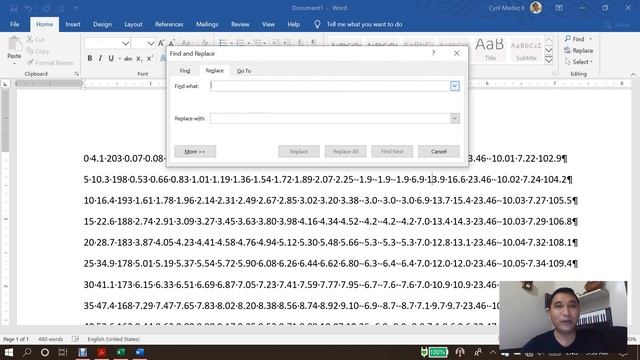Switch to the Insert ribbon tab
Viewport: 640px width, 360px height.
click(73, 24)
